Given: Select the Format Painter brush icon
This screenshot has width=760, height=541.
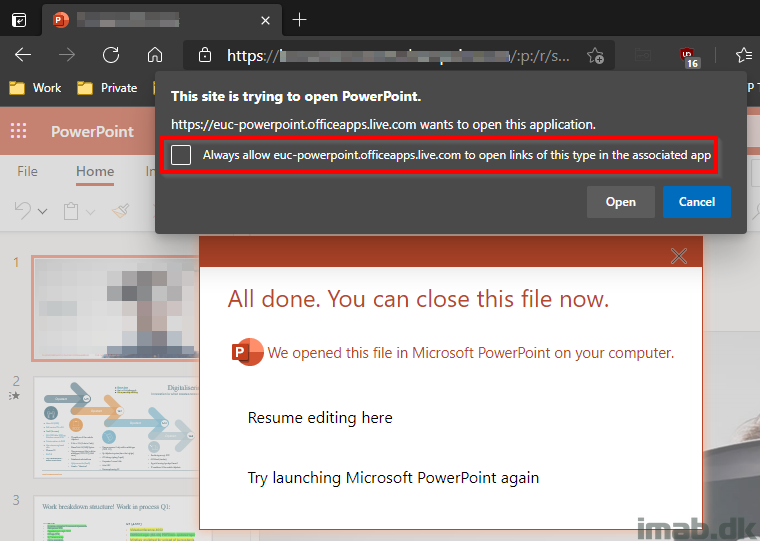Looking at the screenshot, I should [121, 211].
